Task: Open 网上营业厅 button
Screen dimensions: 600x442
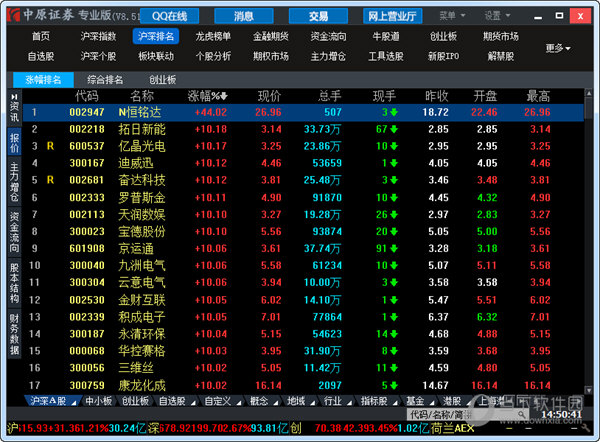Action: pyautogui.click(x=393, y=16)
